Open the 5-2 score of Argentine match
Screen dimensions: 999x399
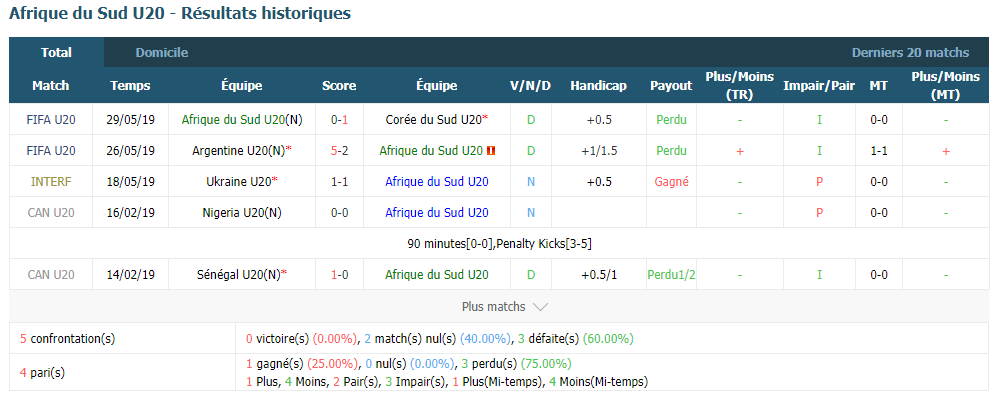click(x=339, y=151)
